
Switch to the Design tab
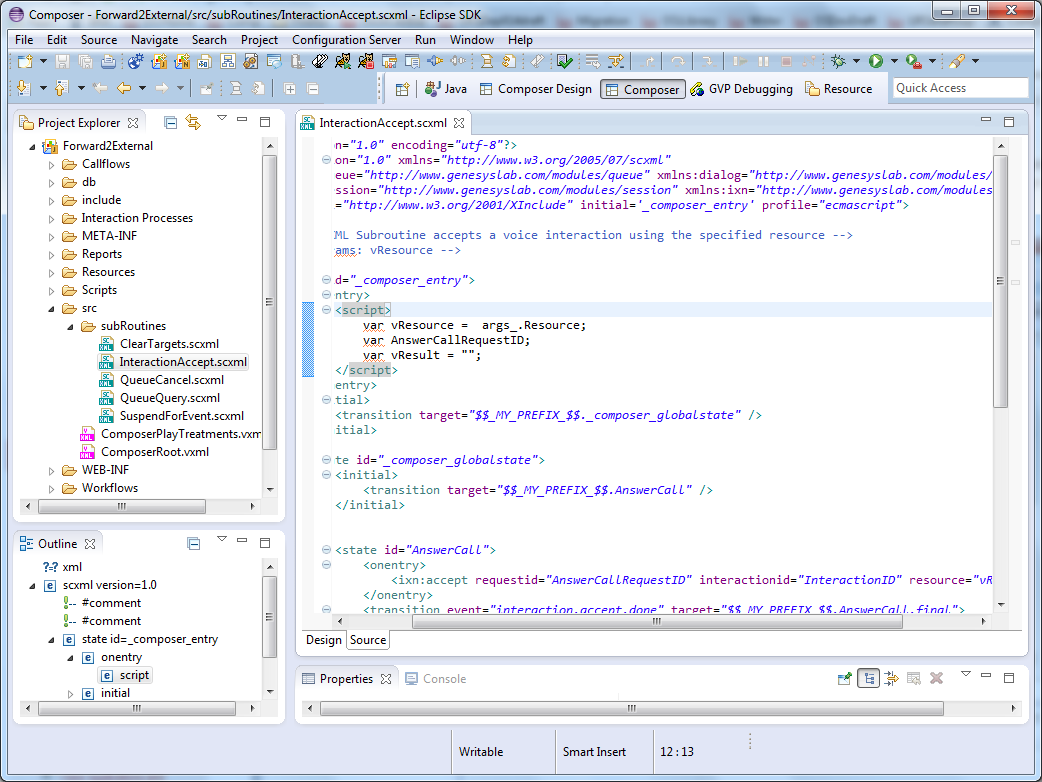(x=324, y=640)
